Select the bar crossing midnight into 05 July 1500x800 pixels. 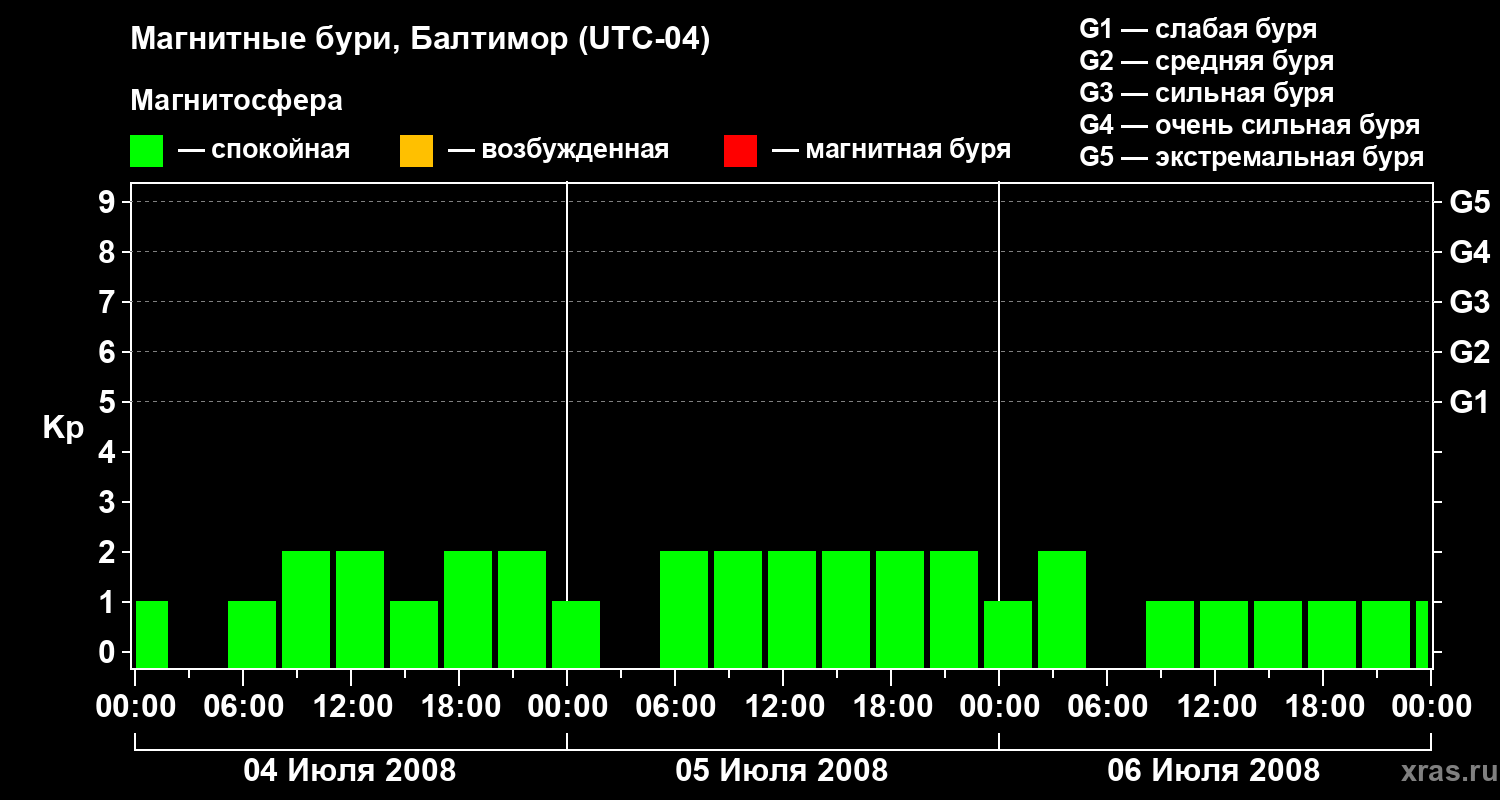click(x=576, y=634)
